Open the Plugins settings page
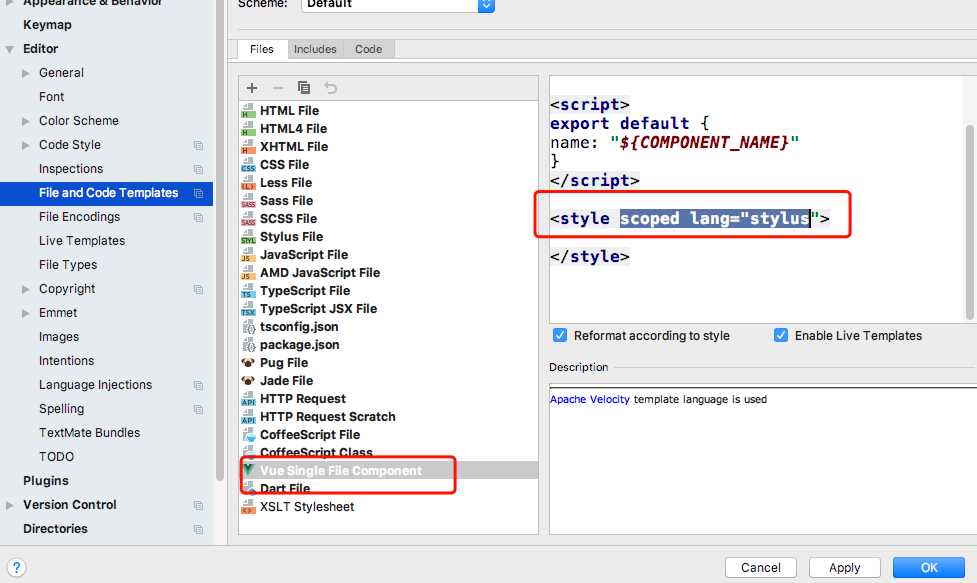Image resolution: width=977 pixels, height=583 pixels. point(45,481)
